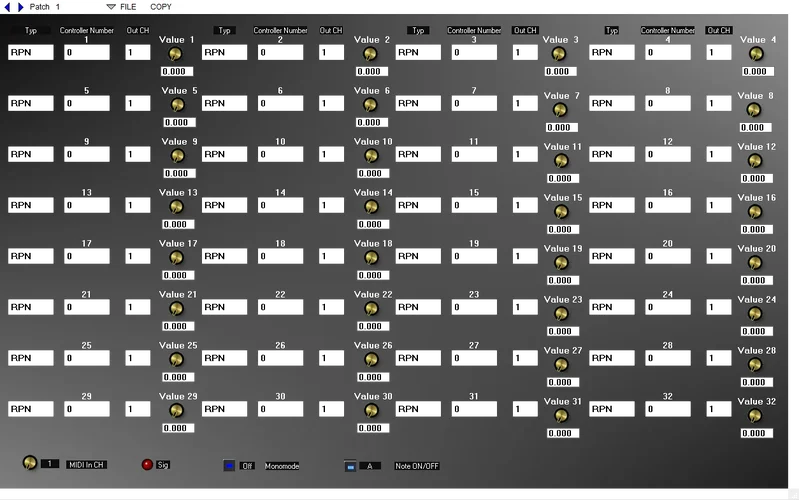Click the Value 3 knob
The width and height of the screenshot is (799, 500).
coord(558,54)
